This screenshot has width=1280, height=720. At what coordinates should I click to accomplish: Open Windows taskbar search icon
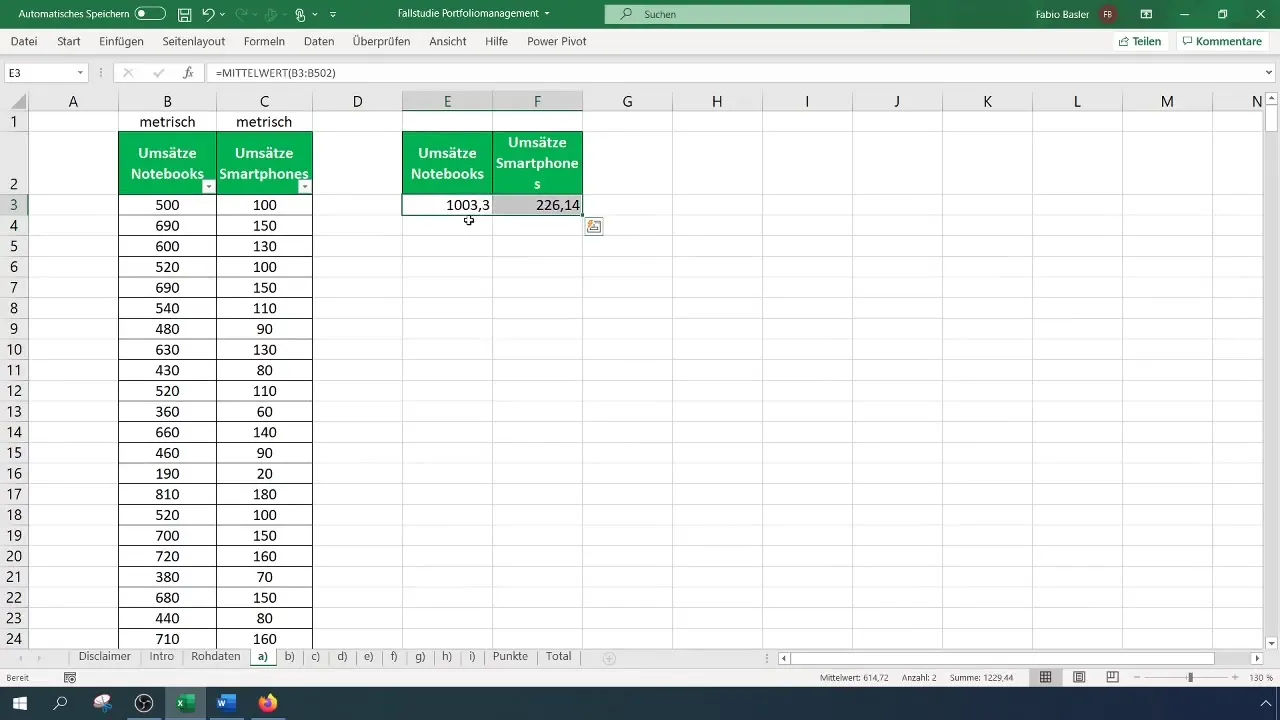(60, 703)
